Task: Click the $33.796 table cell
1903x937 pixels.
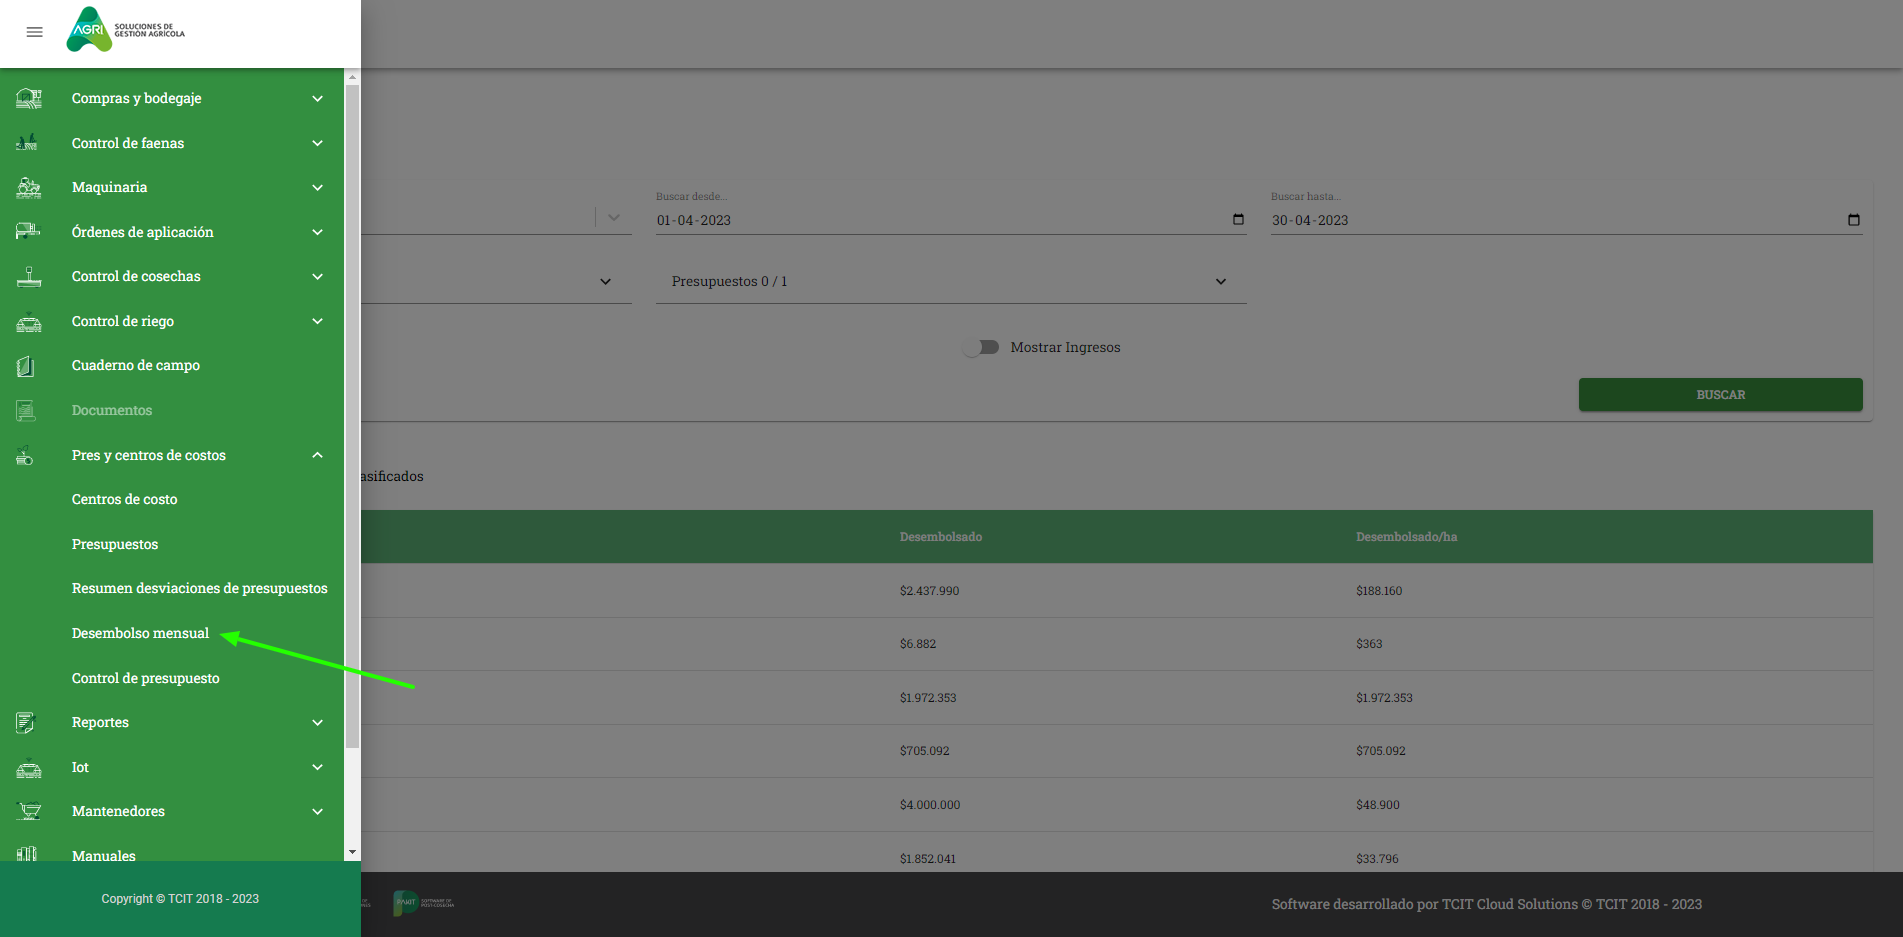Action: (x=1377, y=859)
